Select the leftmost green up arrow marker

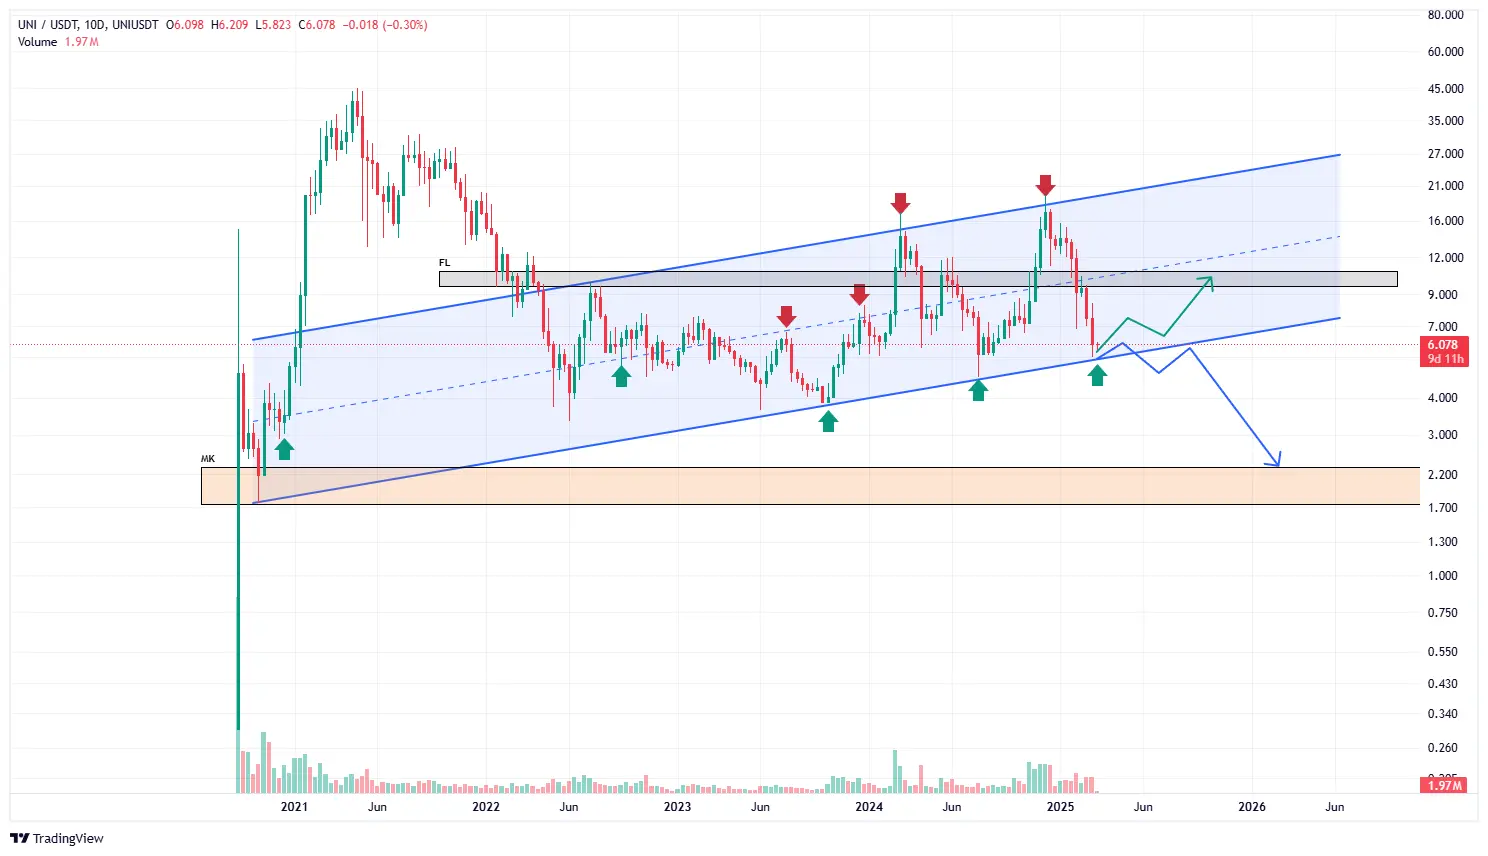click(x=285, y=449)
